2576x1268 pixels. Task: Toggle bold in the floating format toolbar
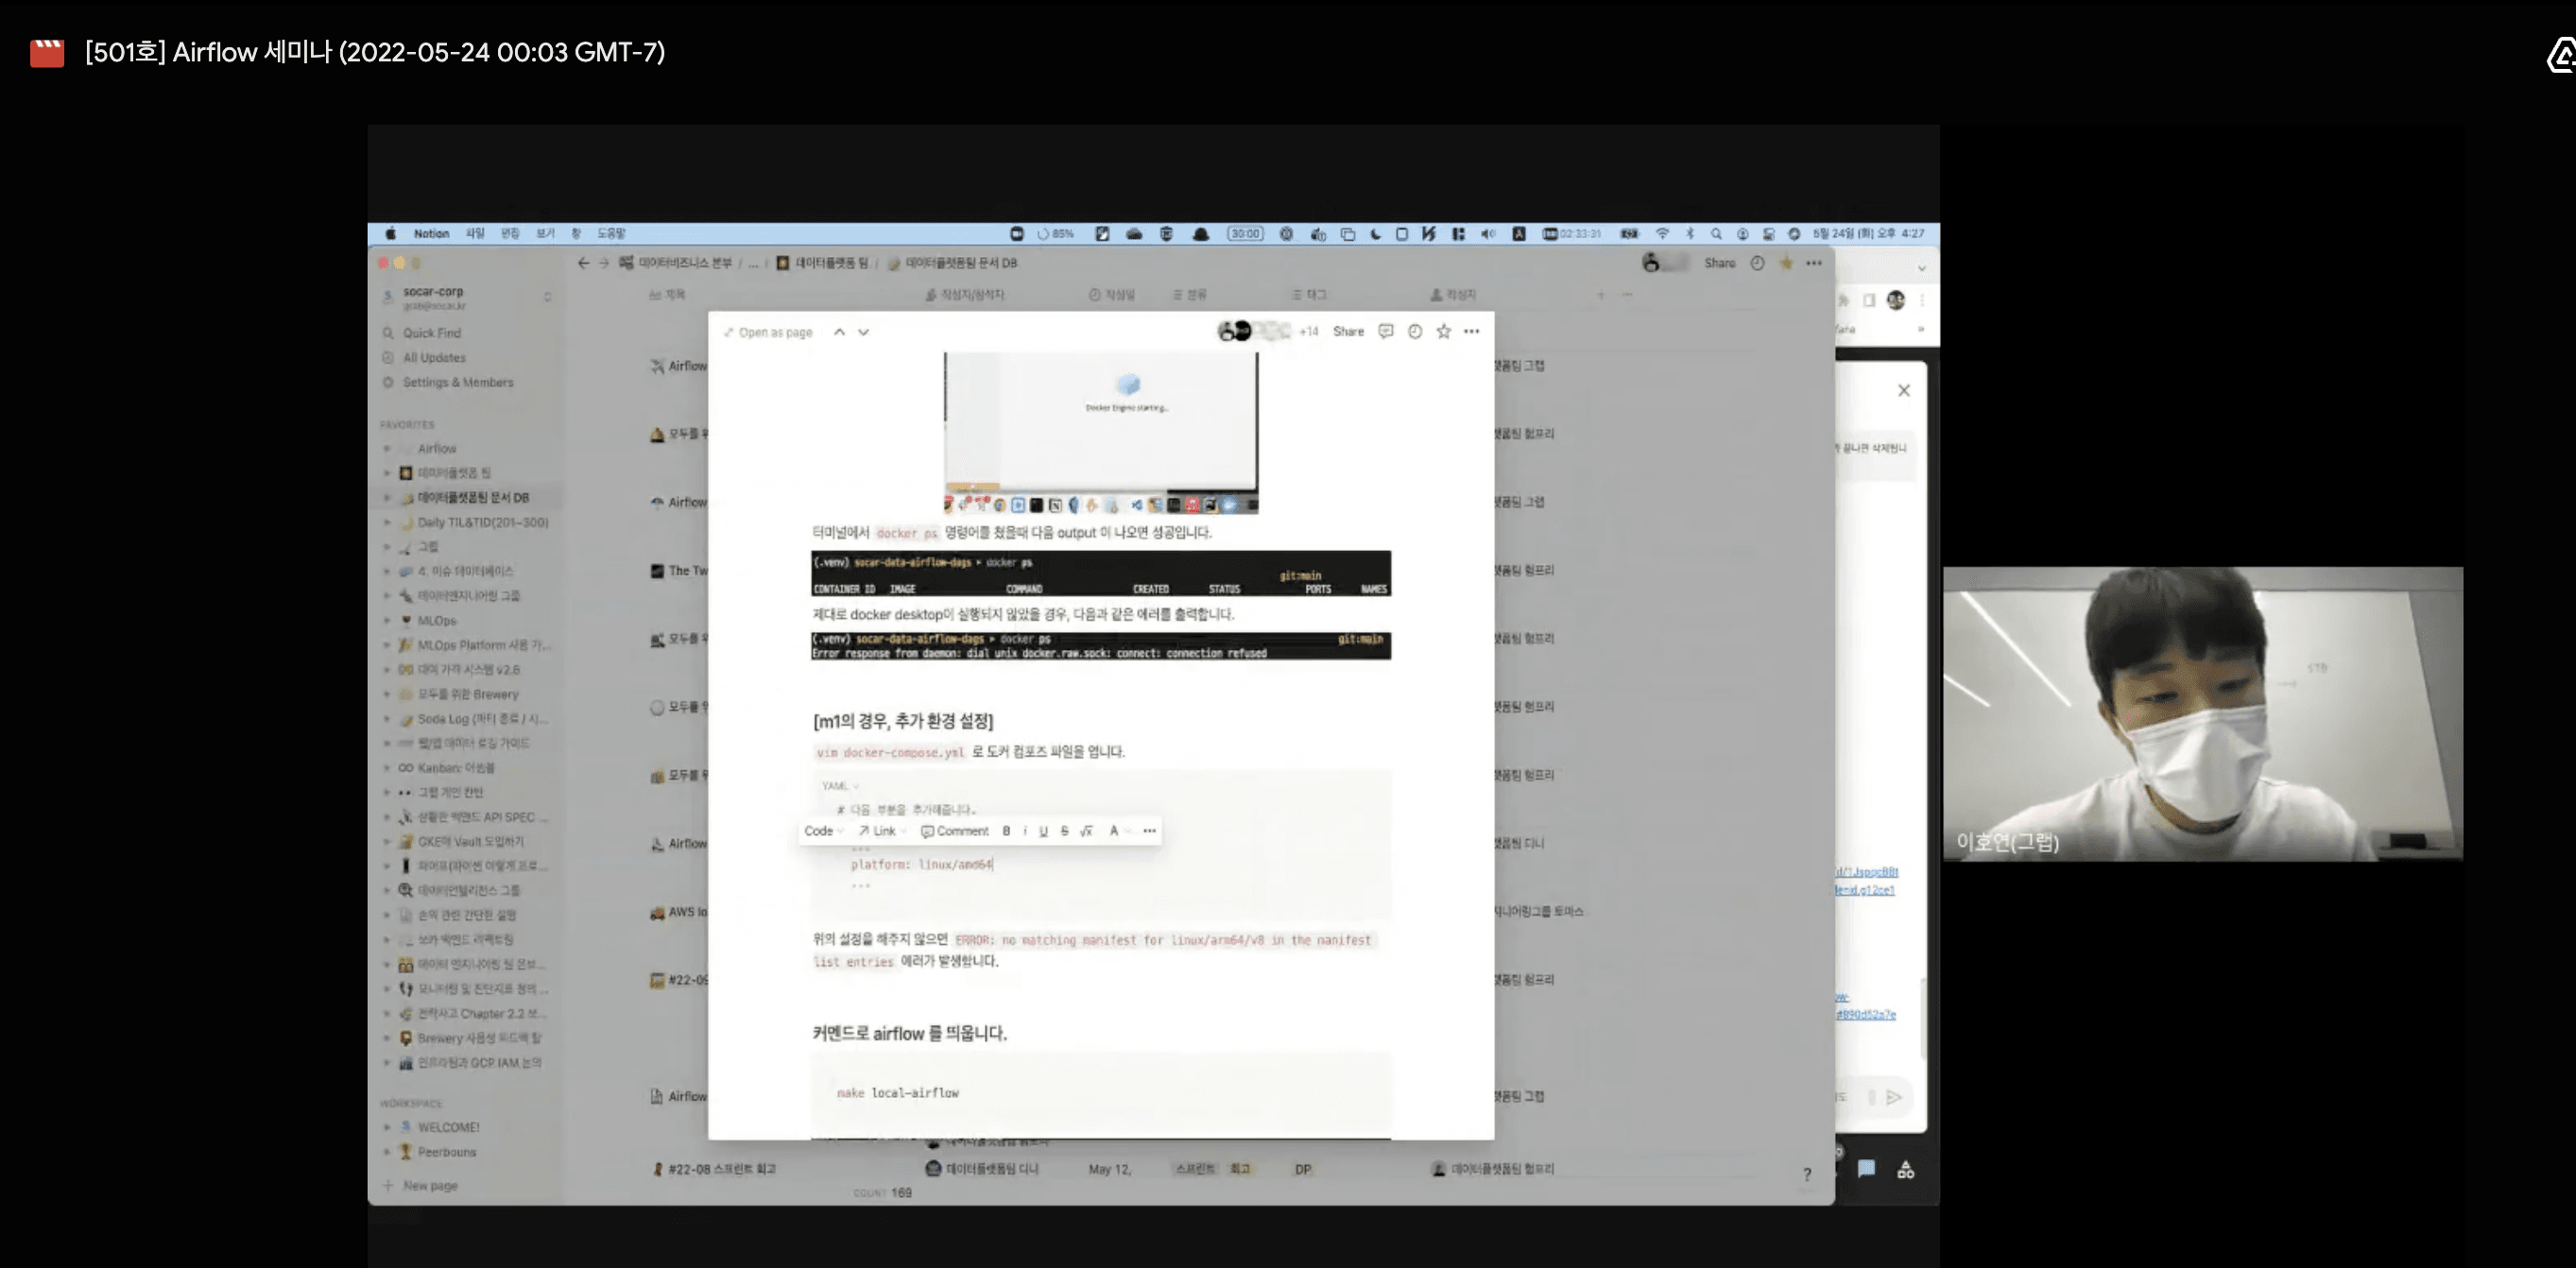click(x=1006, y=831)
